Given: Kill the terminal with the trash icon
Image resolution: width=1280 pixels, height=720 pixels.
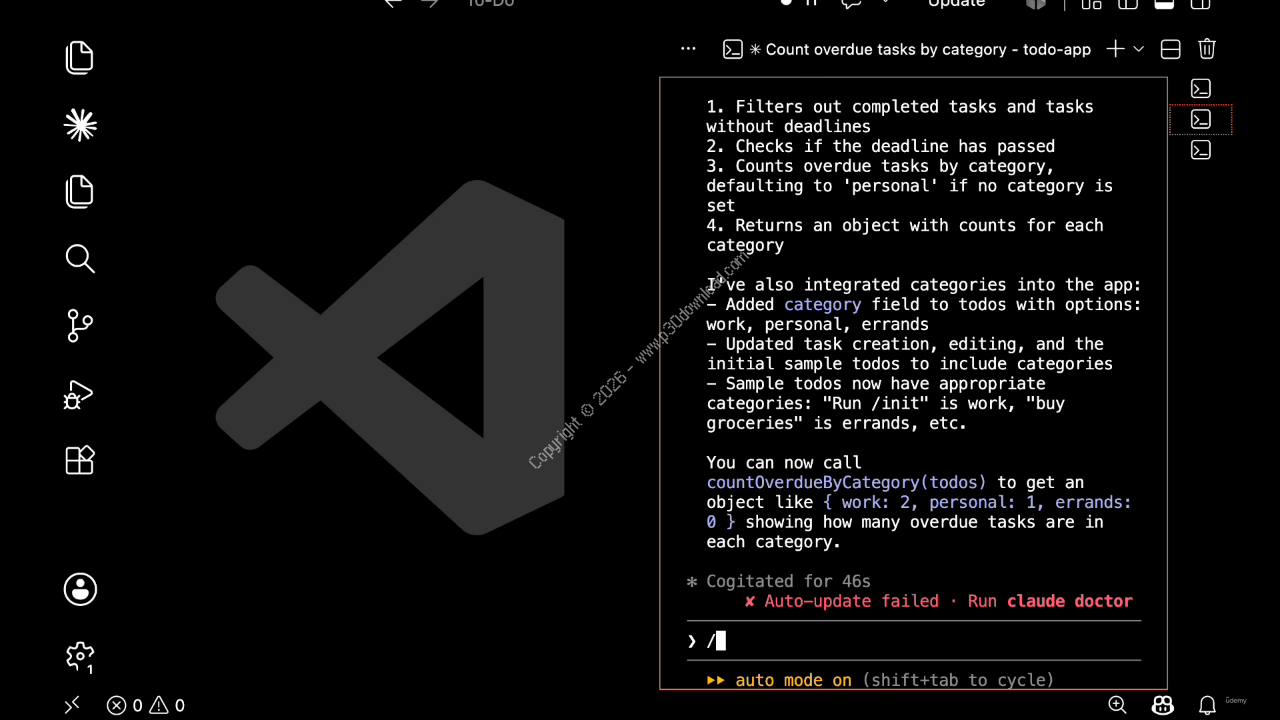Looking at the screenshot, I should point(1207,49).
